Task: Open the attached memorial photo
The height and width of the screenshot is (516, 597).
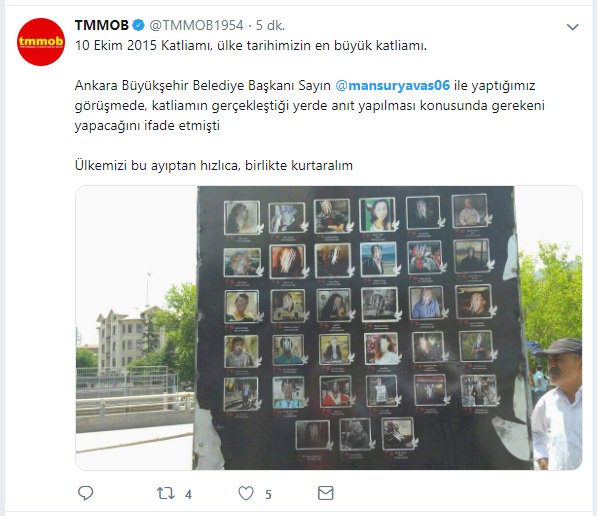Action: coord(329,328)
